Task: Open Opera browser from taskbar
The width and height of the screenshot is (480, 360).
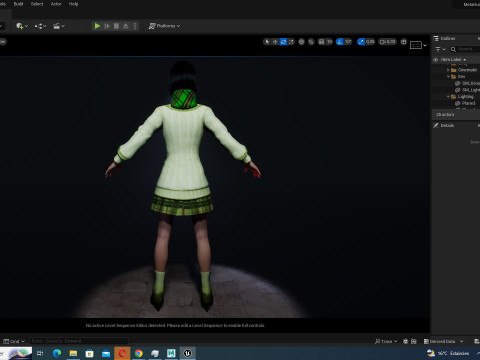Action: tap(122, 353)
